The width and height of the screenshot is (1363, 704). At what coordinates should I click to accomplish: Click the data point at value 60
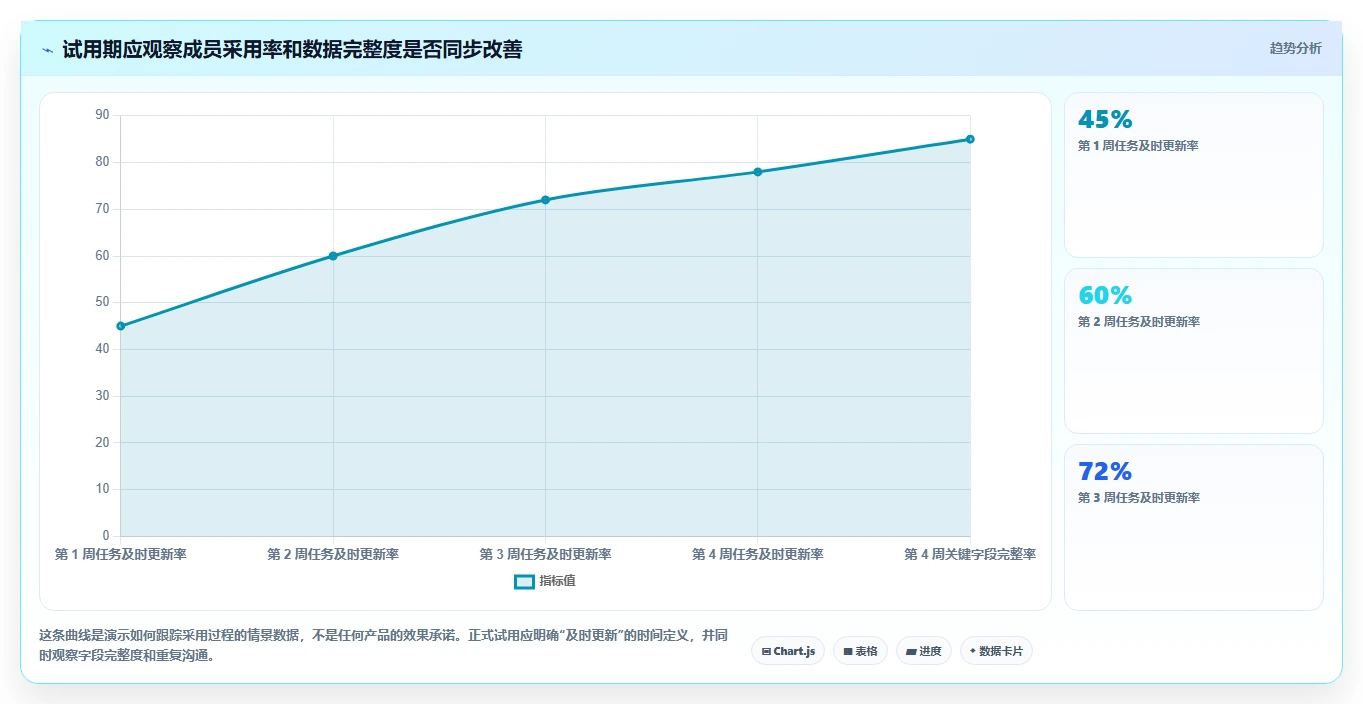click(x=333, y=256)
